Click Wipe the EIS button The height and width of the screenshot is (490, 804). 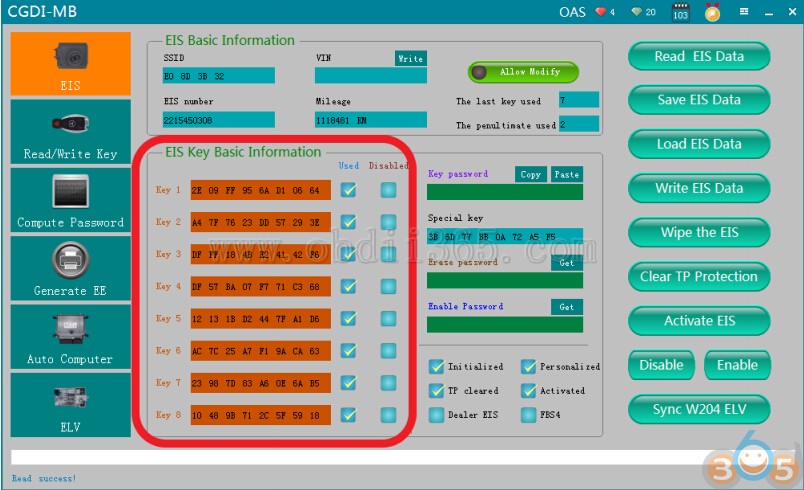(x=699, y=232)
